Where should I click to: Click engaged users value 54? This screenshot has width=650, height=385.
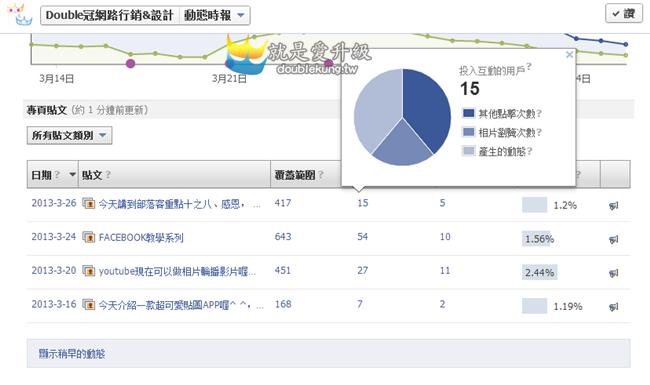point(363,237)
